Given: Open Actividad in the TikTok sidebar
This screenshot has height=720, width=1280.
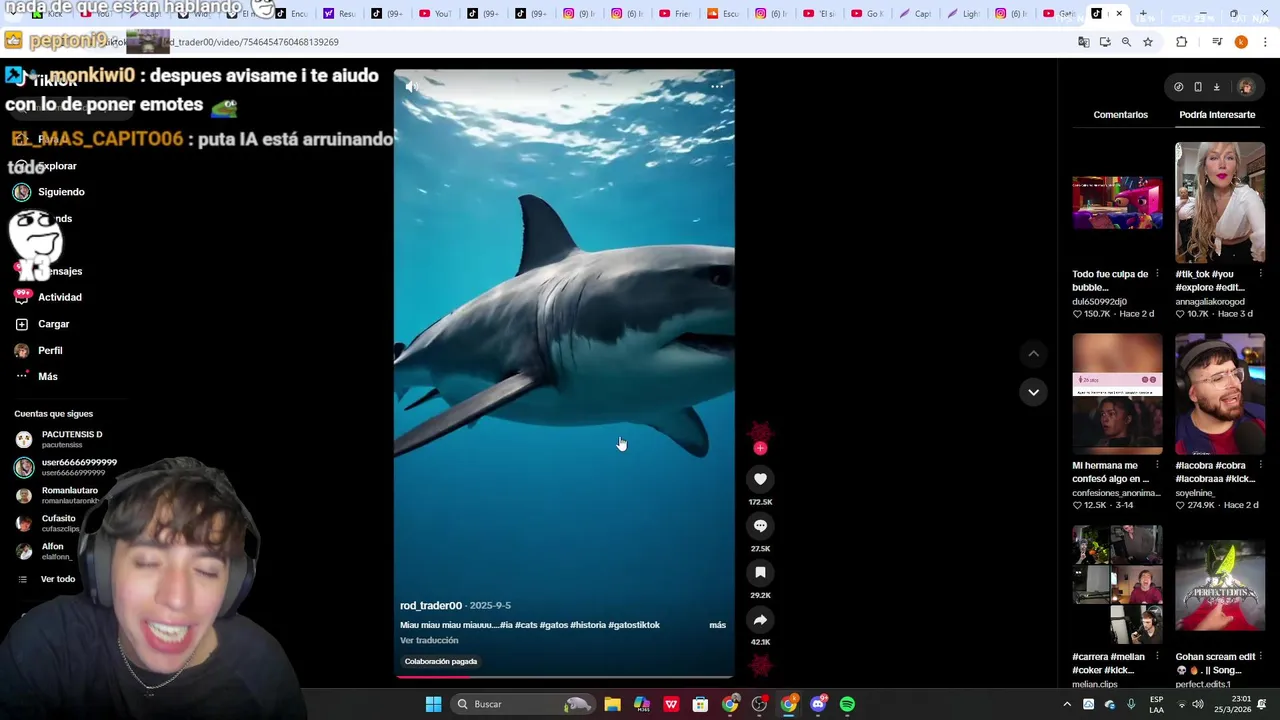Looking at the screenshot, I should (x=48, y=297).
